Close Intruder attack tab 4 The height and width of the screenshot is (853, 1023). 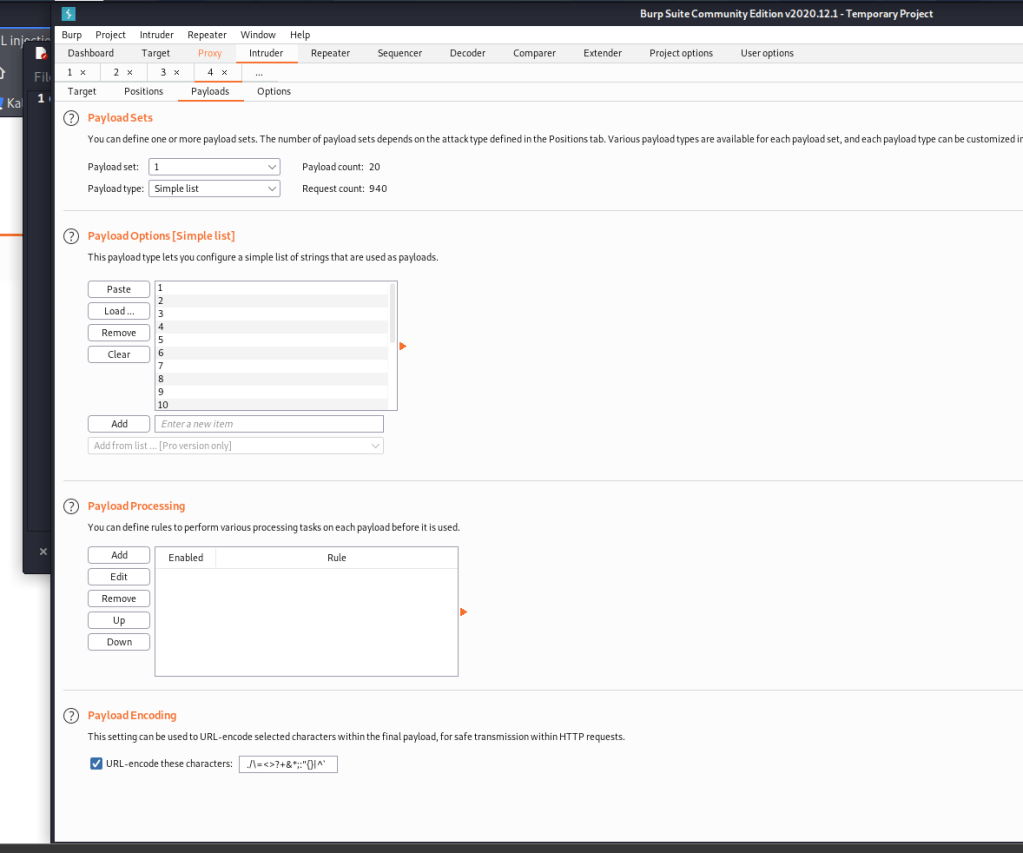click(225, 73)
